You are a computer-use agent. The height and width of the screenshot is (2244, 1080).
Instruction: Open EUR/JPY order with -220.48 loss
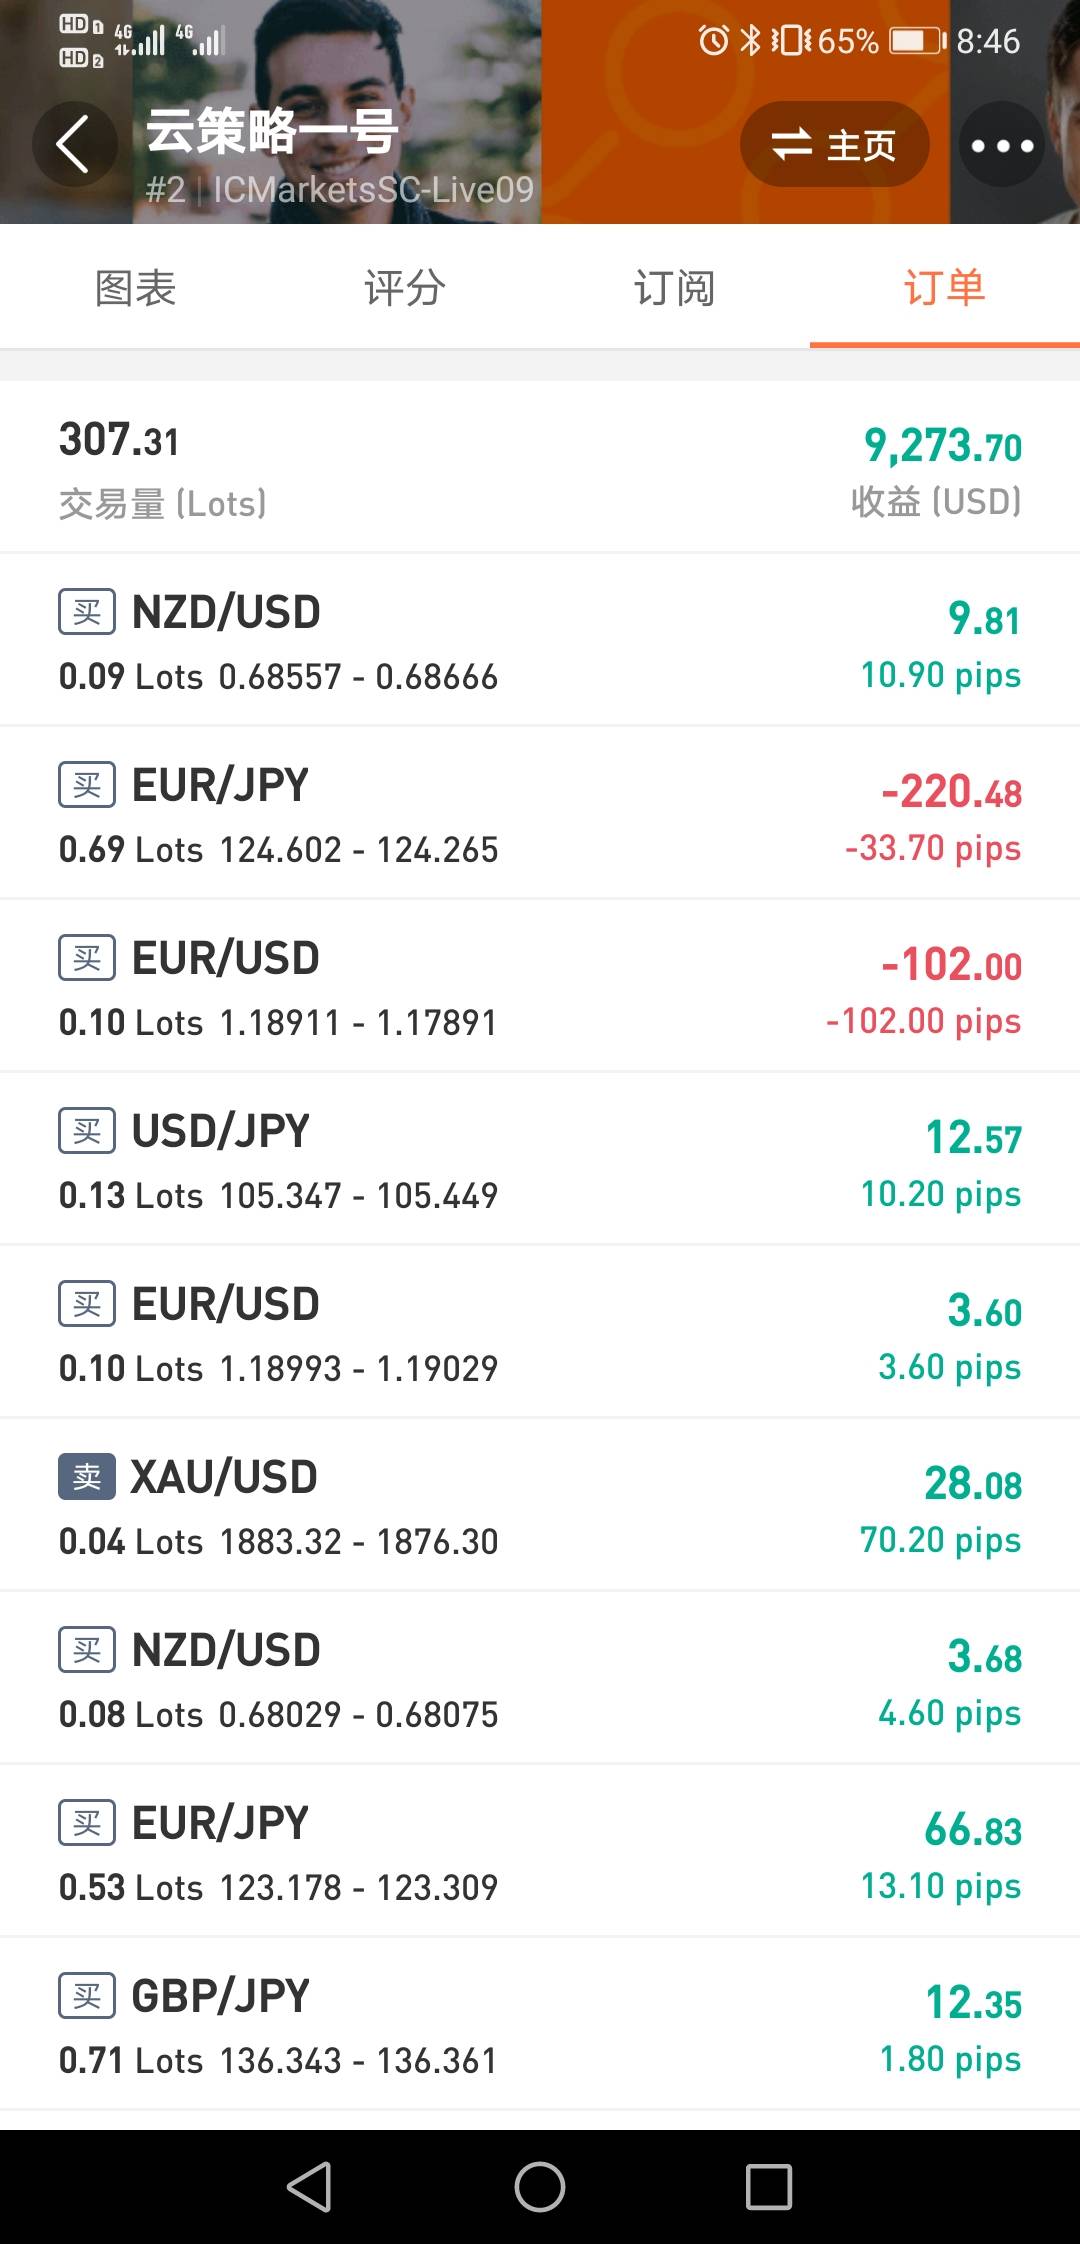(x=540, y=814)
